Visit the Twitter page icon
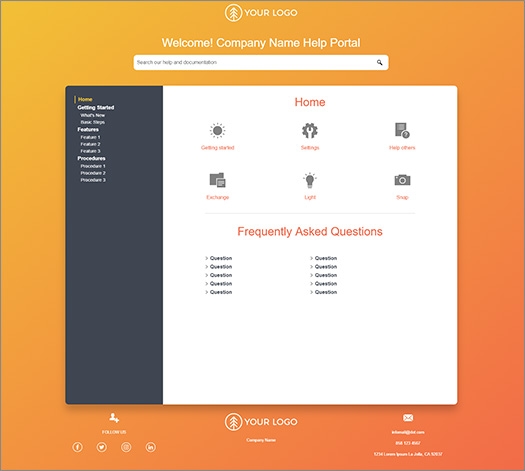Image resolution: width=525 pixels, height=471 pixels. pyautogui.click(x=102, y=447)
